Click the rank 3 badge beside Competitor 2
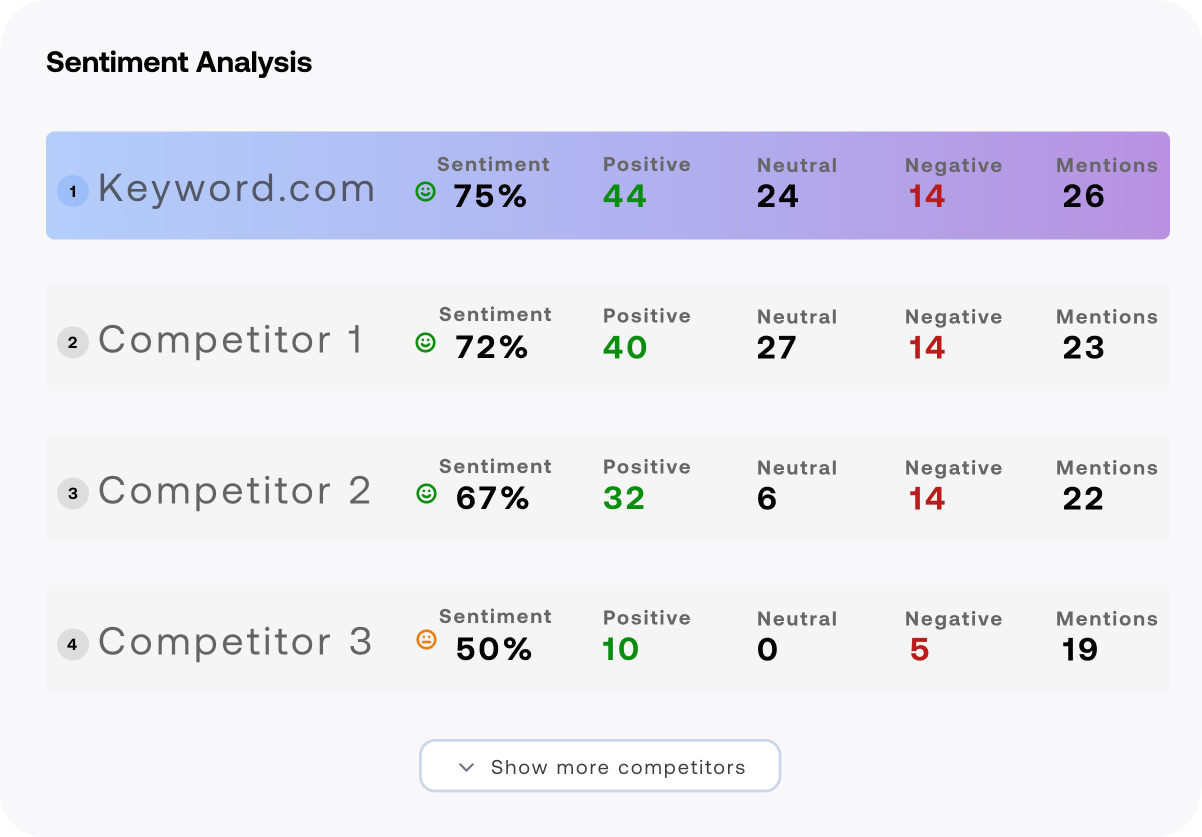This screenshot has width=1202, height=837. point(72,493)
